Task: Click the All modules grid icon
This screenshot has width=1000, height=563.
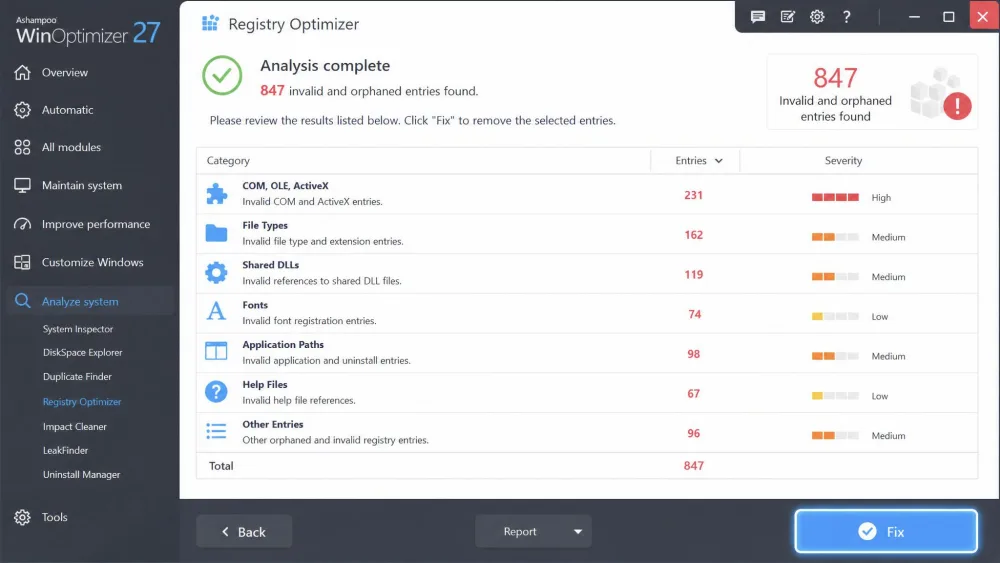Action: [x=22, y=147]
